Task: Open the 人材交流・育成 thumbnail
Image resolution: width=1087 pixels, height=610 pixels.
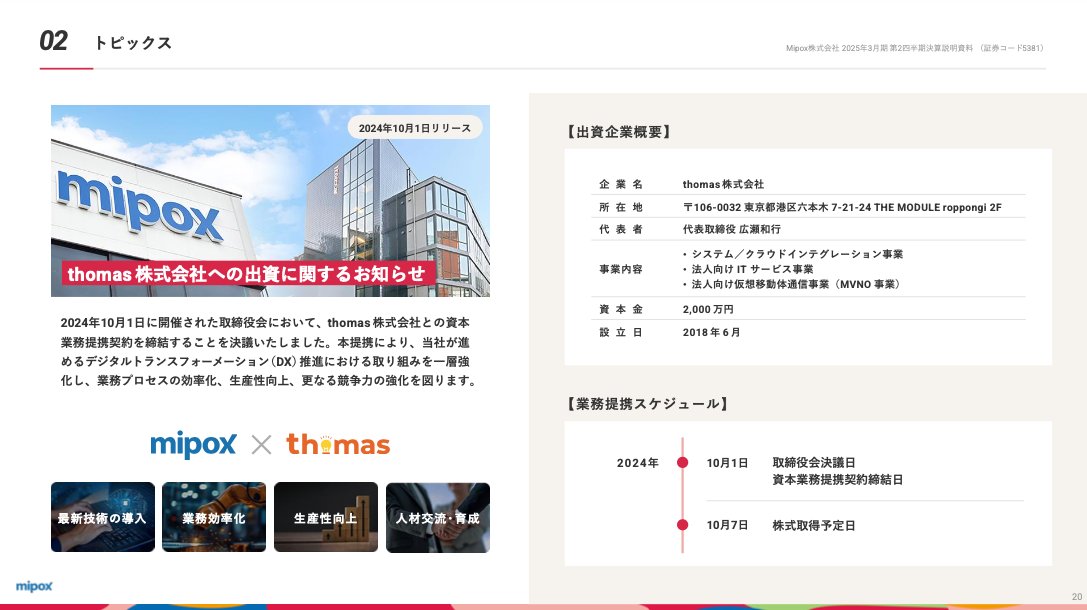Action: point(438,517)
